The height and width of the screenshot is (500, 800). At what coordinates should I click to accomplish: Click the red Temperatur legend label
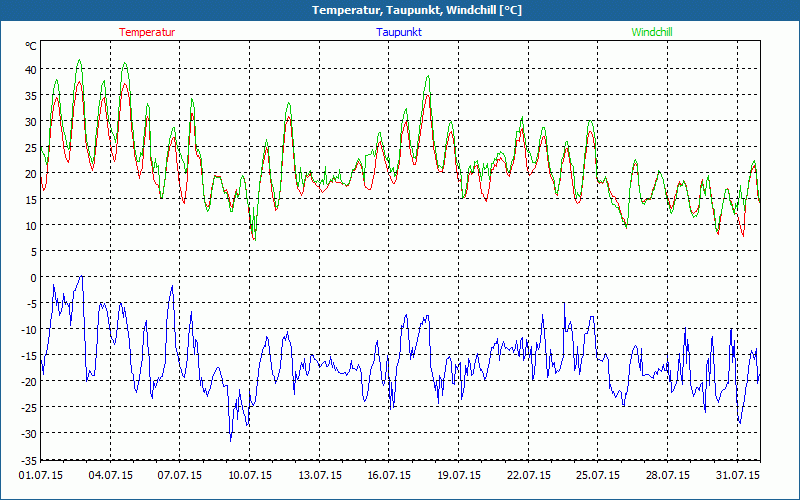(147, 32)
